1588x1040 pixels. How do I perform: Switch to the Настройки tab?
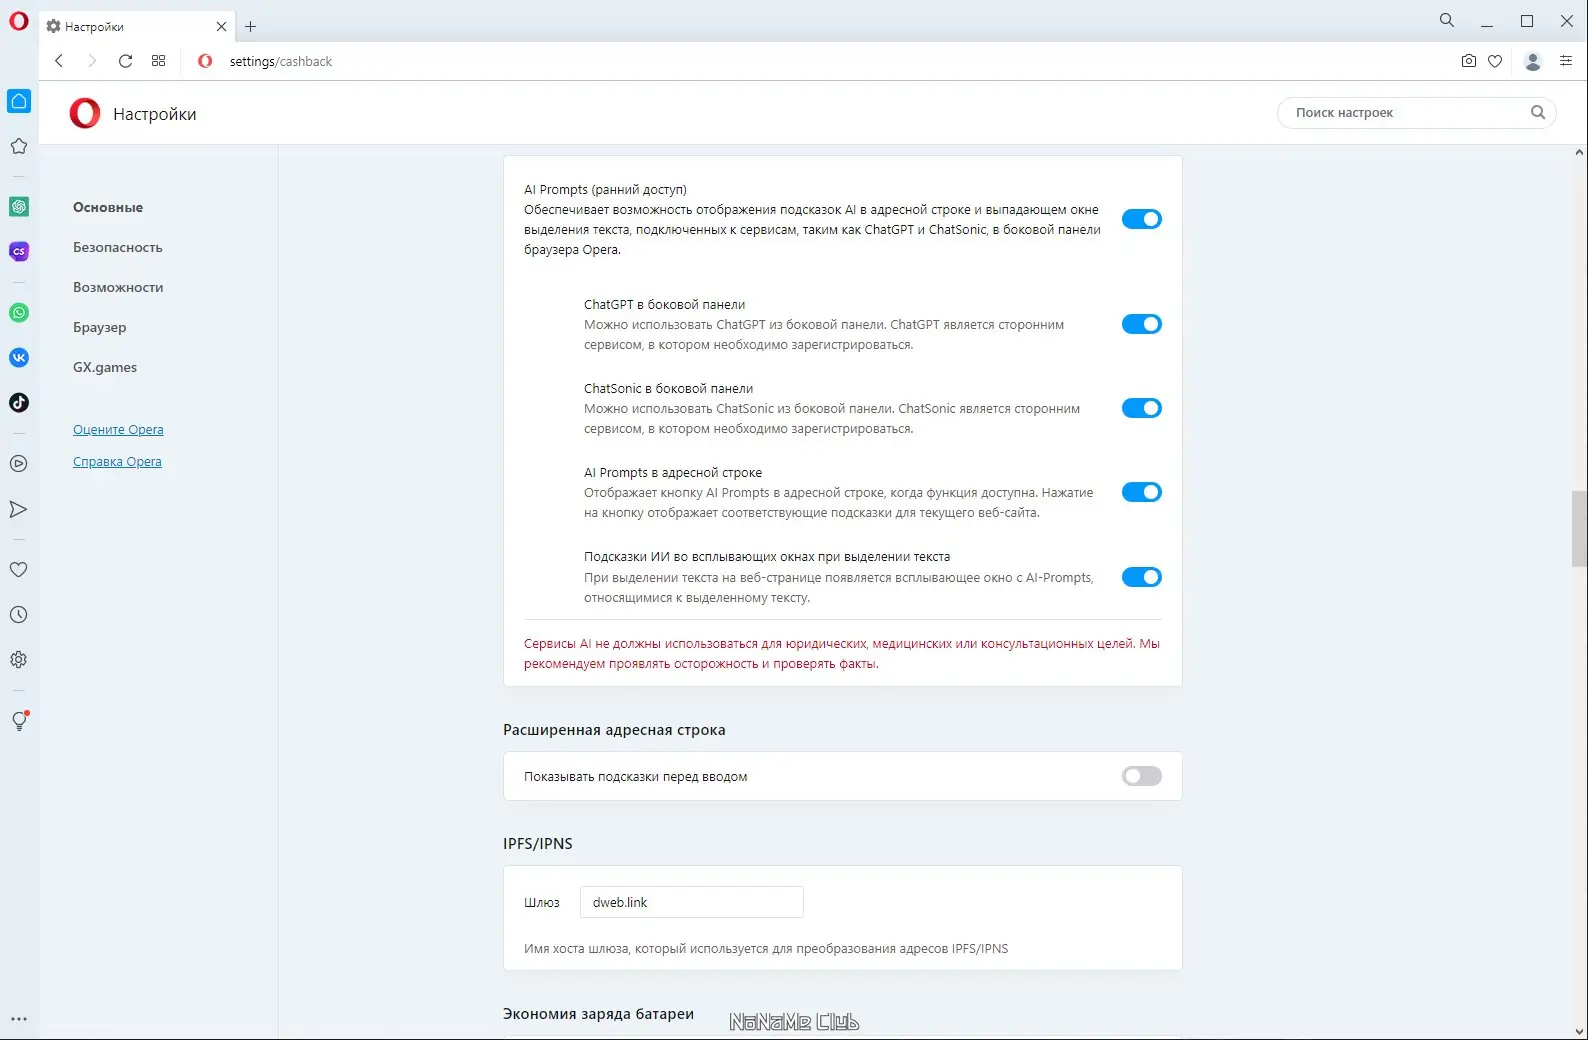[137, 27]
